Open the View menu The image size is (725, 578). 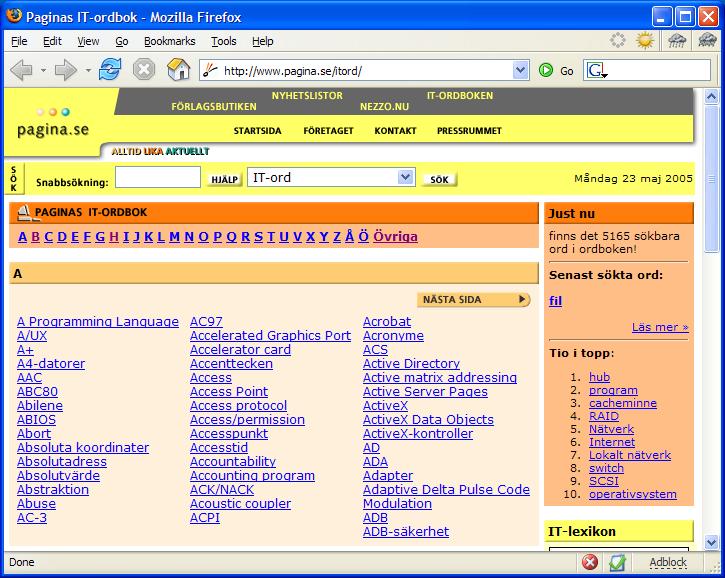[88, 41]
